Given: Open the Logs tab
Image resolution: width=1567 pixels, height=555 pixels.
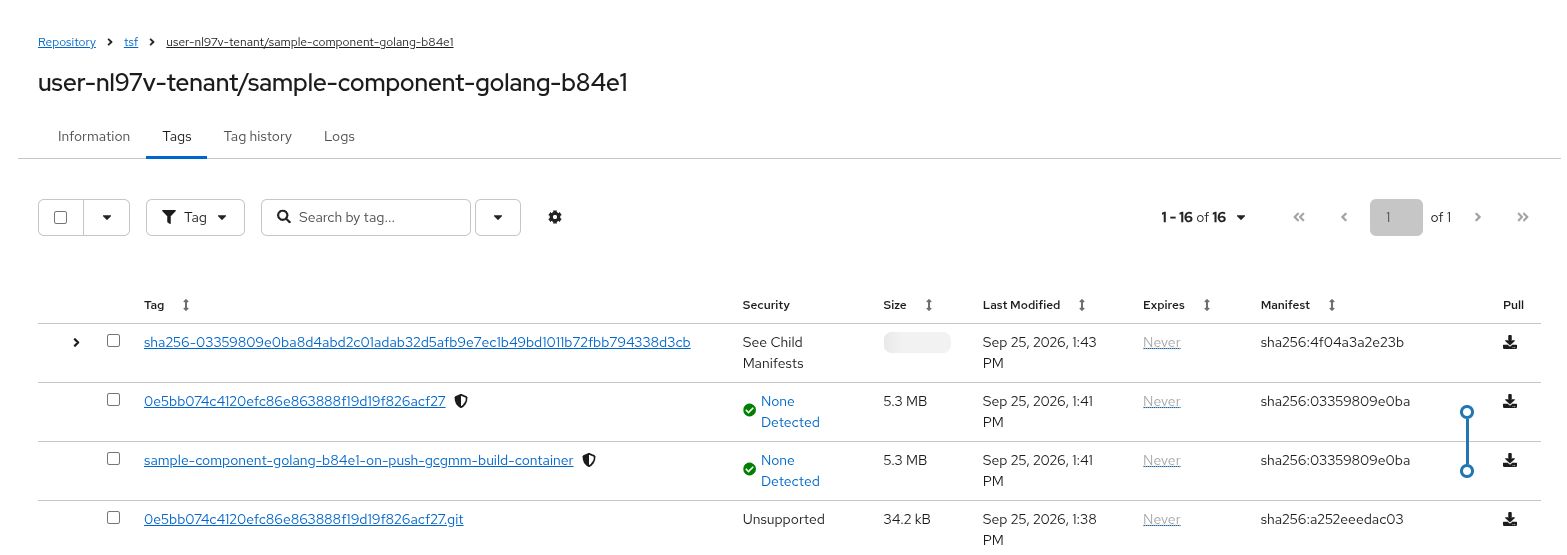Looking at the screenshot, I should pyautogui.click(x=339, y=136).
